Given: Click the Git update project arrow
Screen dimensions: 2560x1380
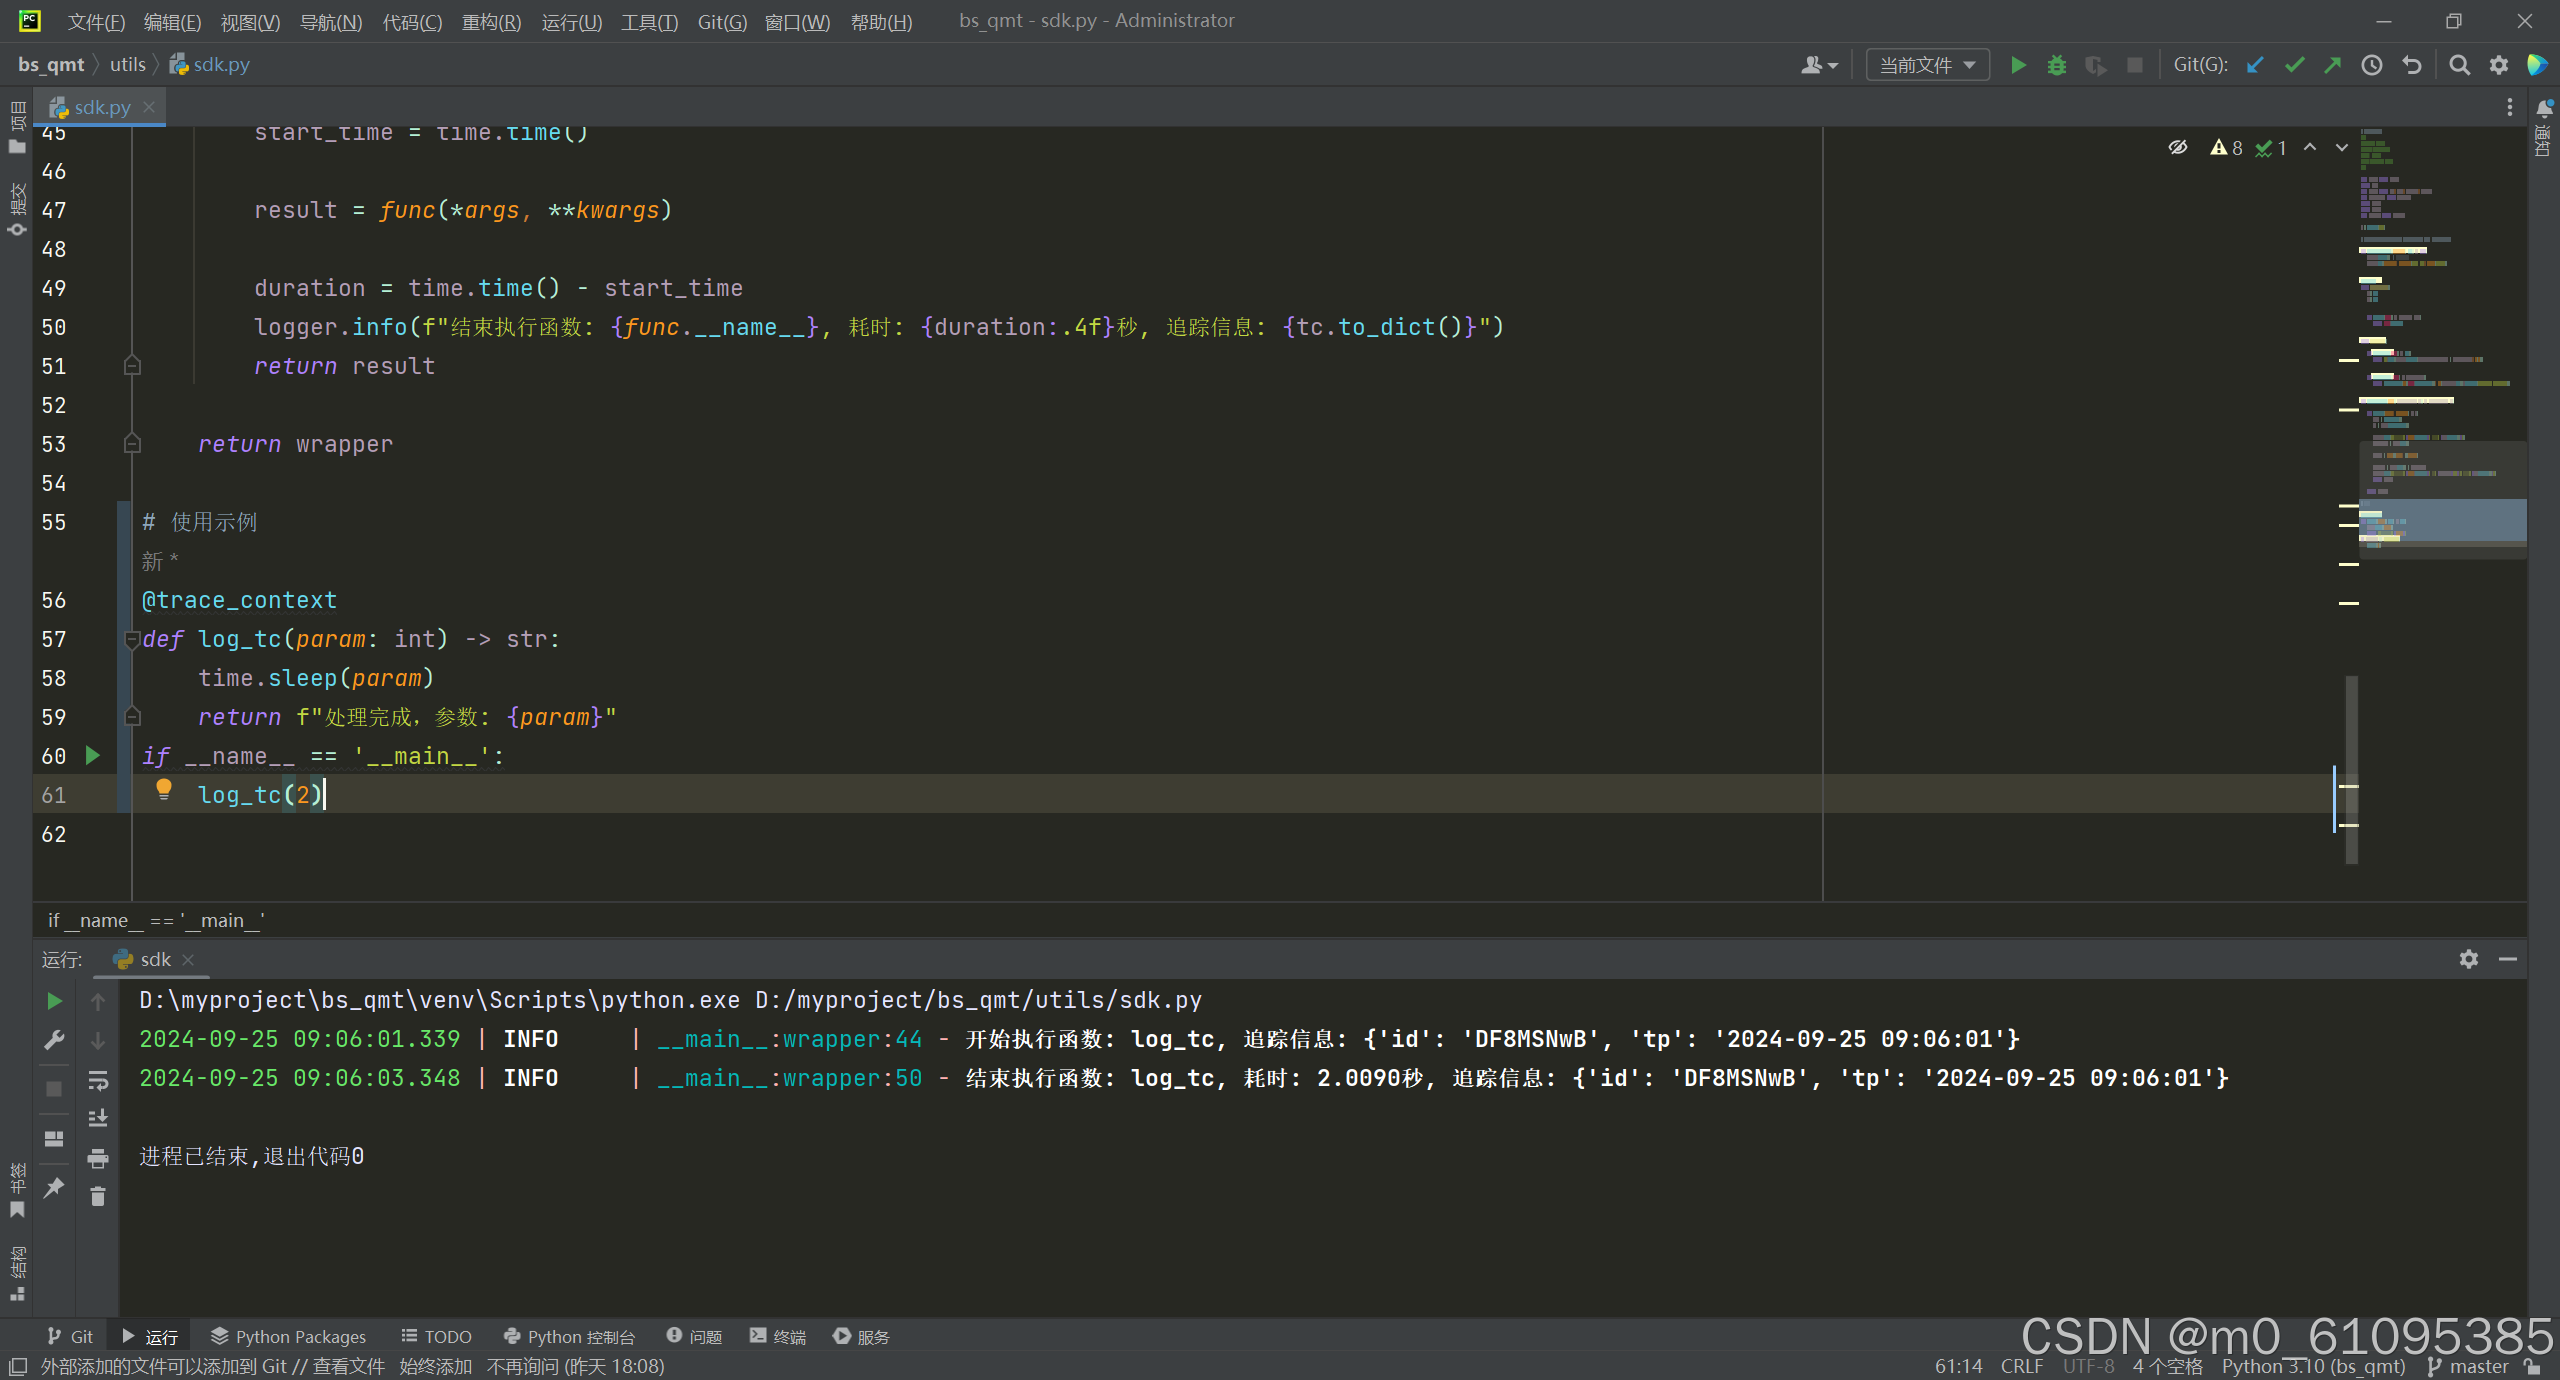Looking at the screenshot, I should tap(2255, 65).
